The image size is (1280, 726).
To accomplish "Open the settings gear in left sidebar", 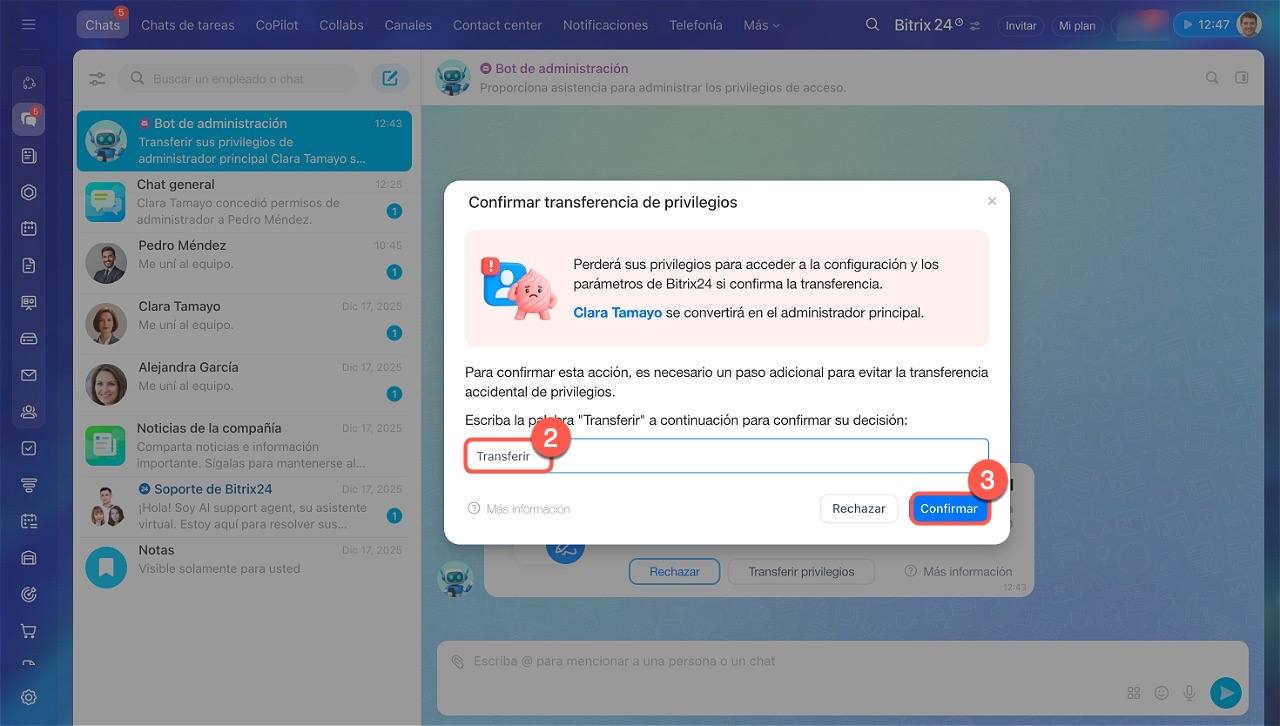I will click(x=29, y=697).
